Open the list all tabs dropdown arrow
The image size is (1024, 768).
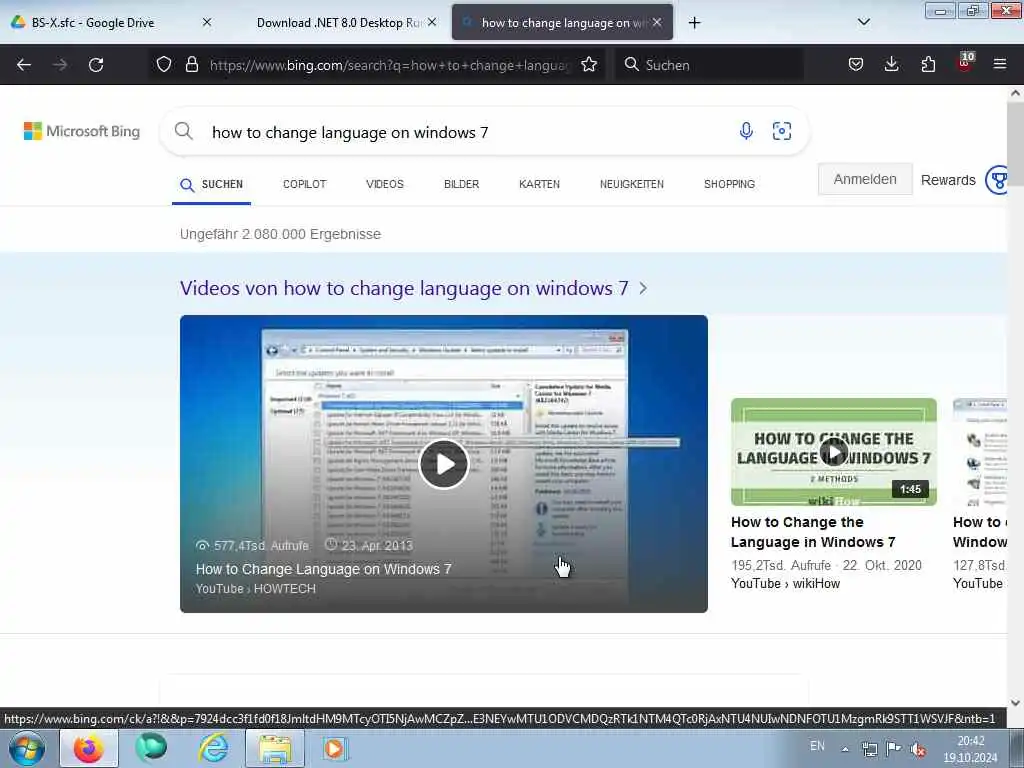coord(863,22)
